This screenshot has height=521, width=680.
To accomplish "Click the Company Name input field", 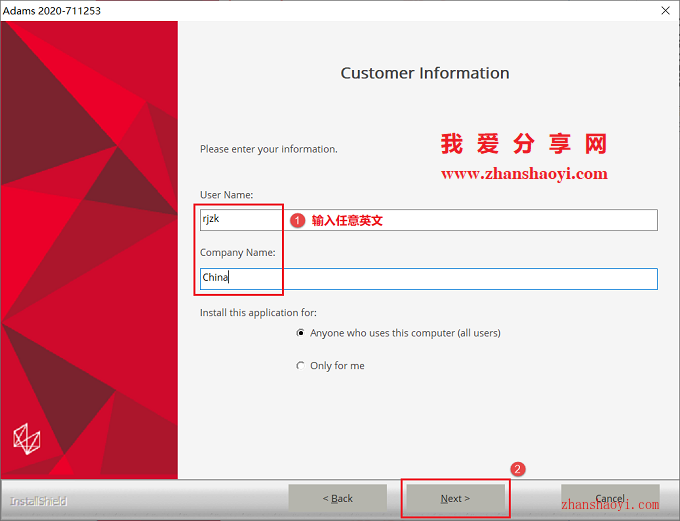I will (428, 279).
